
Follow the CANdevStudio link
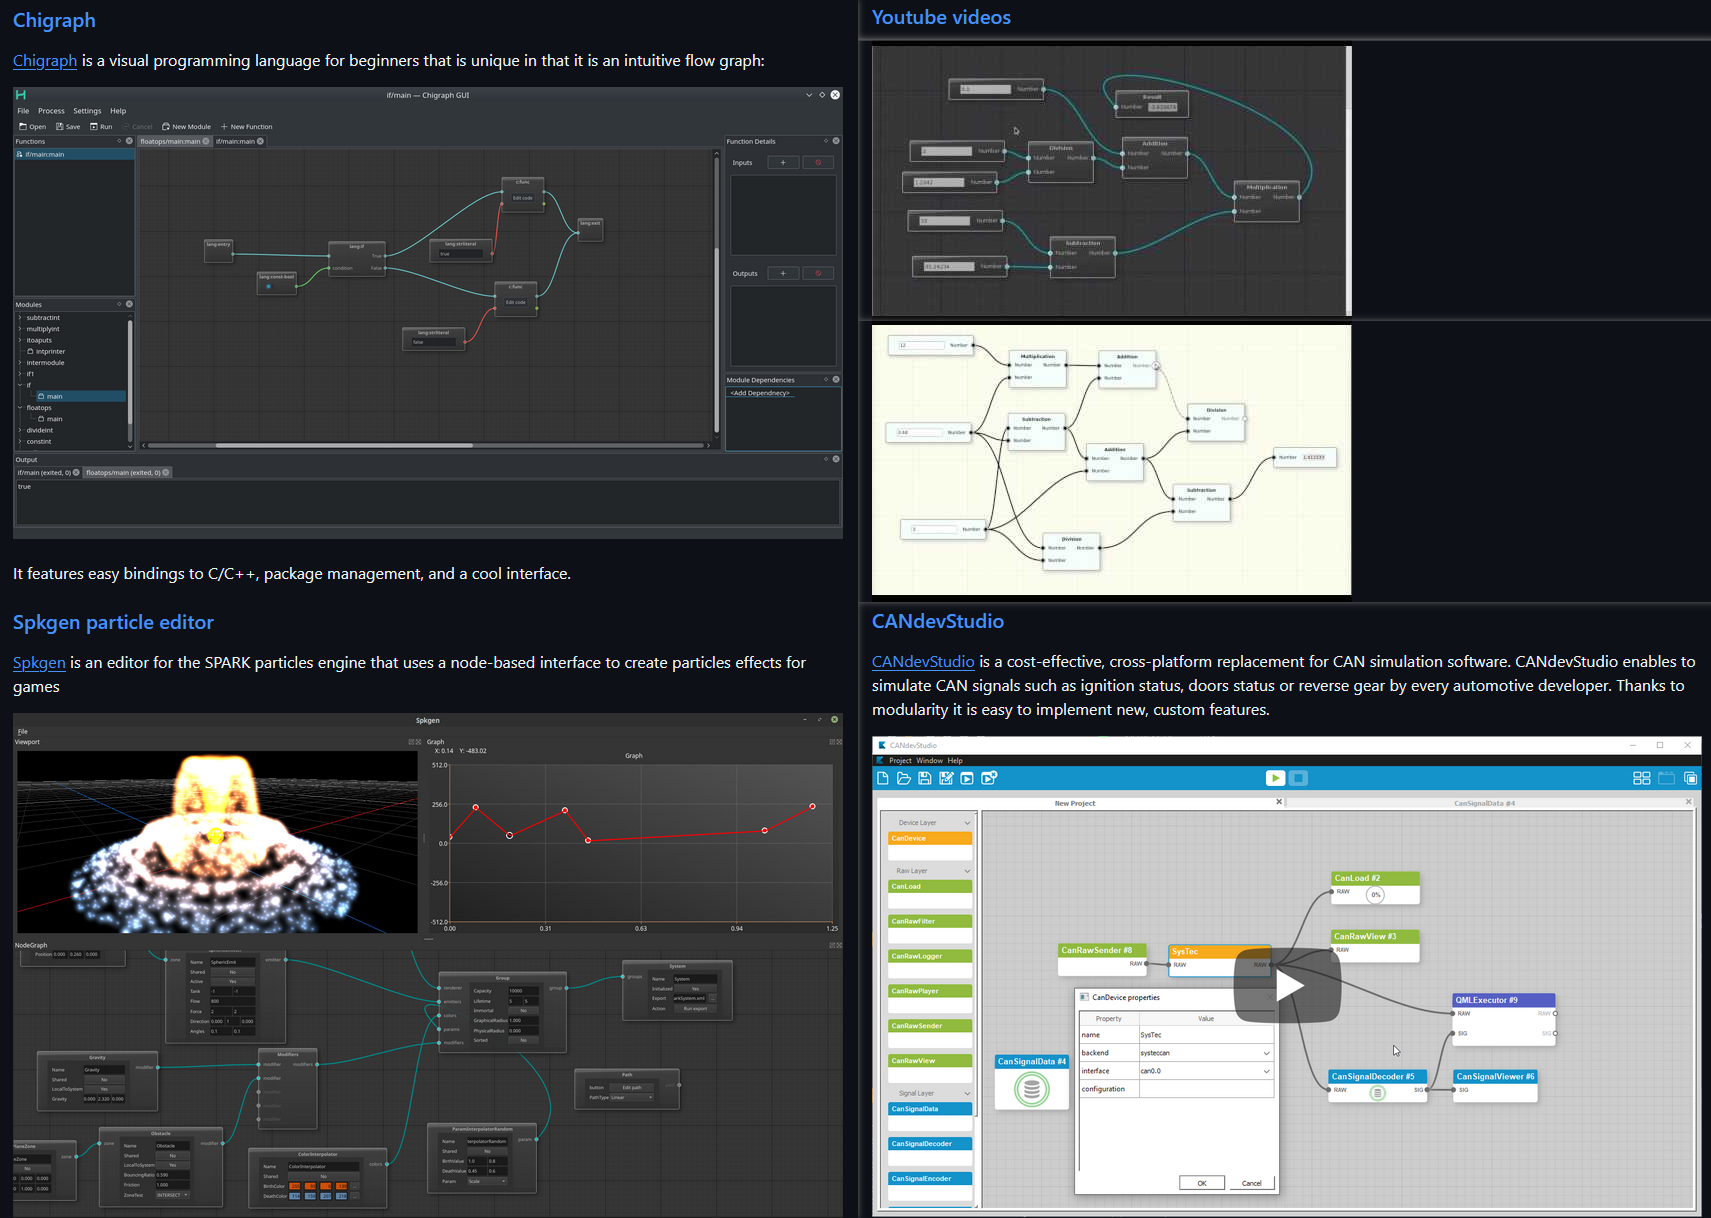922,662
